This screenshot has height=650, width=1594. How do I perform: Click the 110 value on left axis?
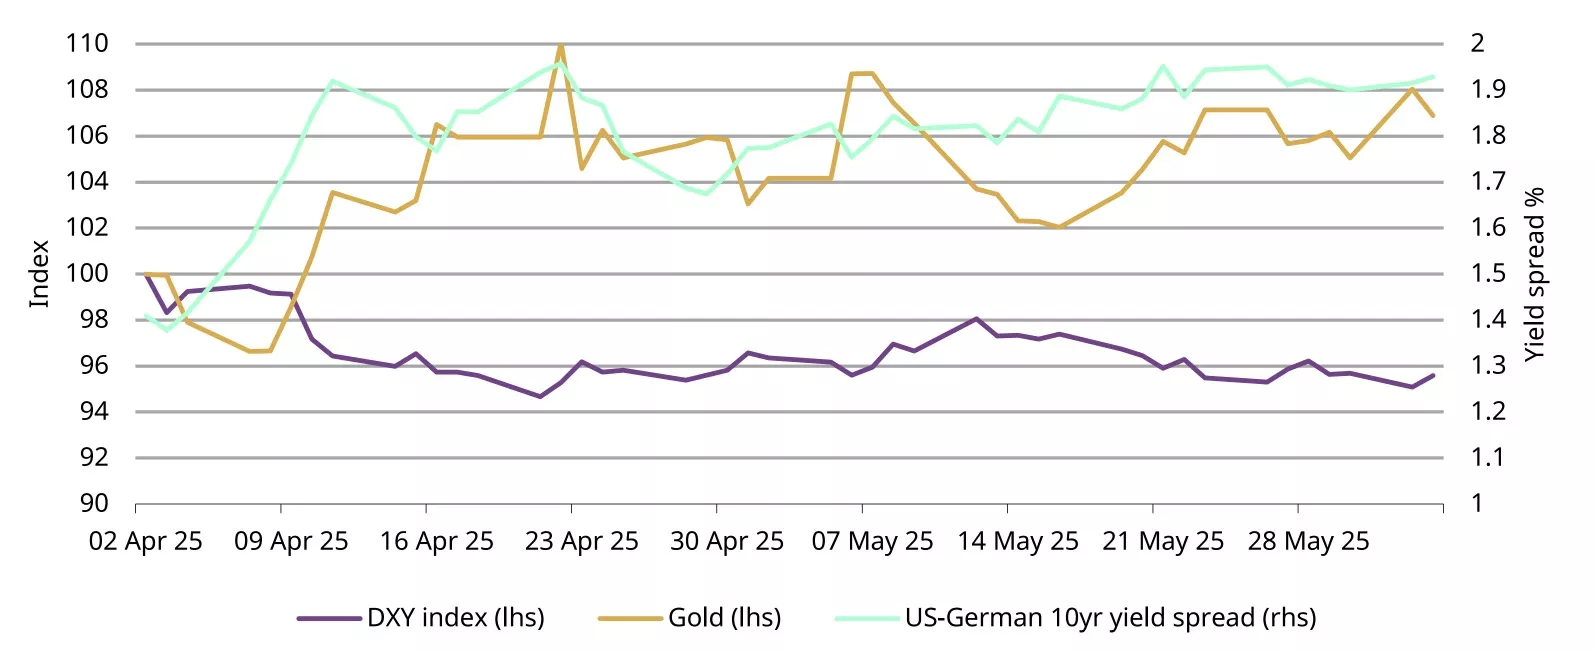point(87,44)
